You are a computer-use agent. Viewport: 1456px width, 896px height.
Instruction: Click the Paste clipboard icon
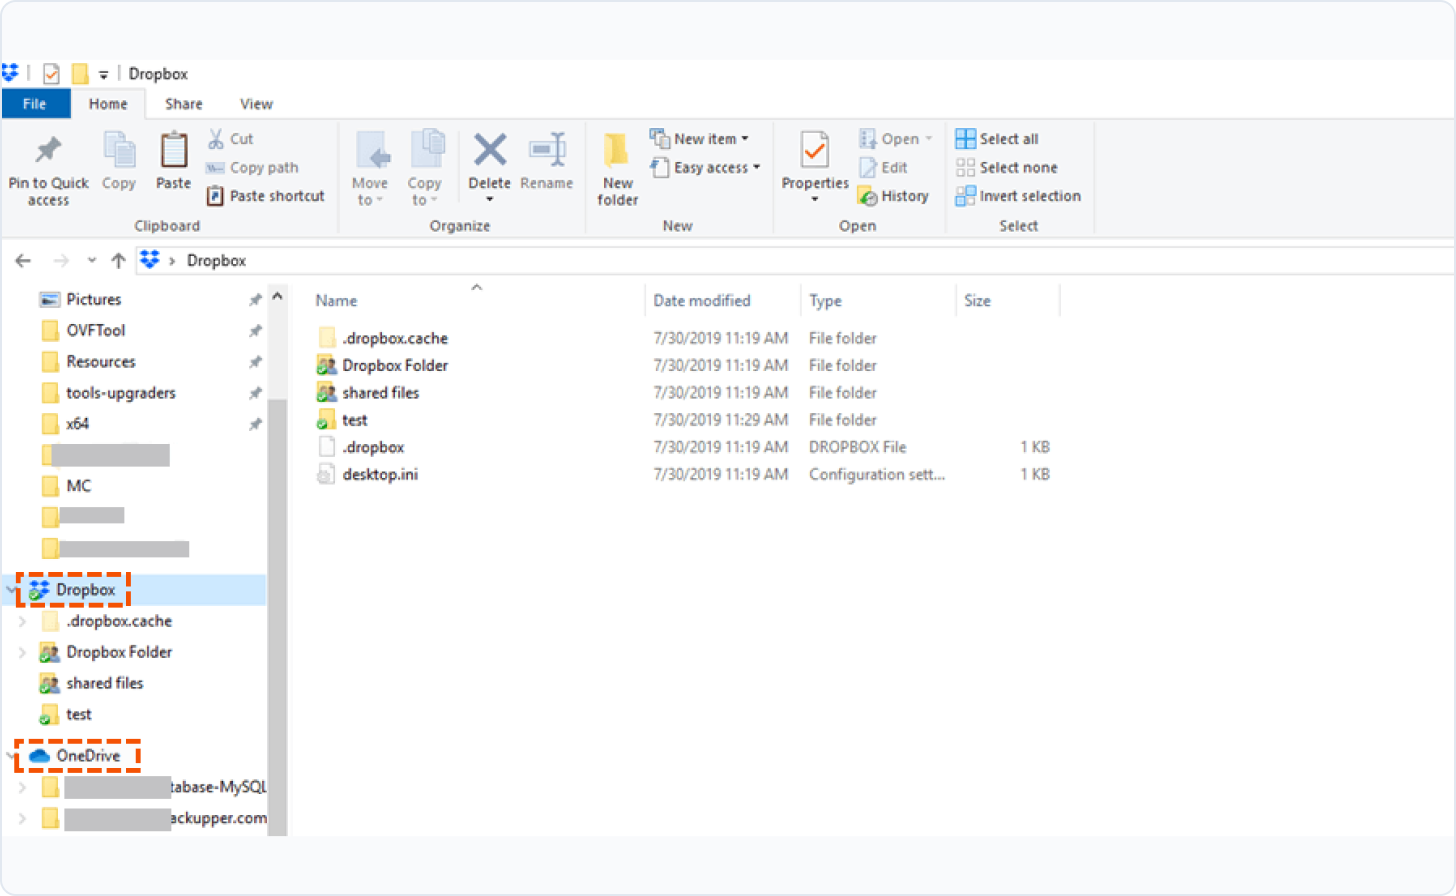[x=173, y=150]
